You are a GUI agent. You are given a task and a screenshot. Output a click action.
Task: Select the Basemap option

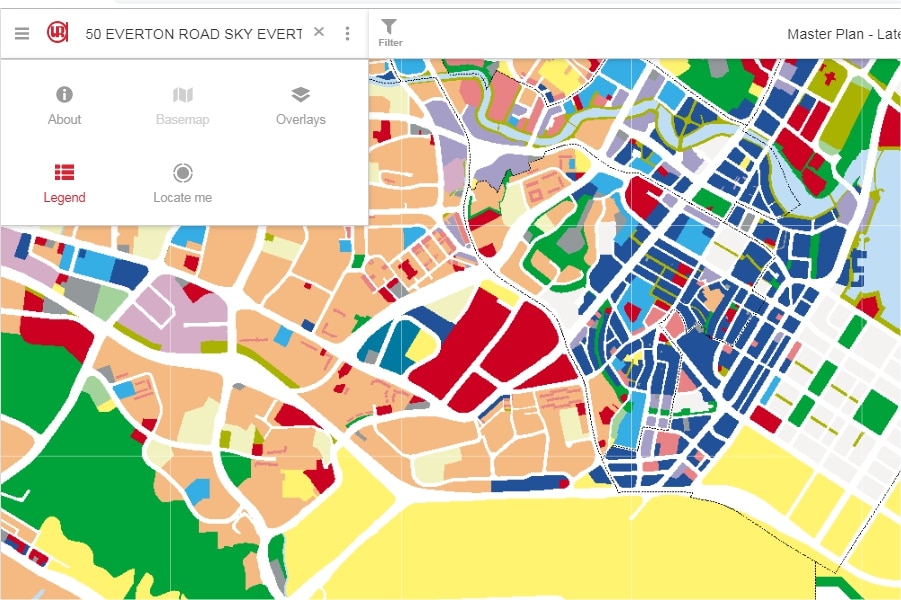click(x=183, y=106)
